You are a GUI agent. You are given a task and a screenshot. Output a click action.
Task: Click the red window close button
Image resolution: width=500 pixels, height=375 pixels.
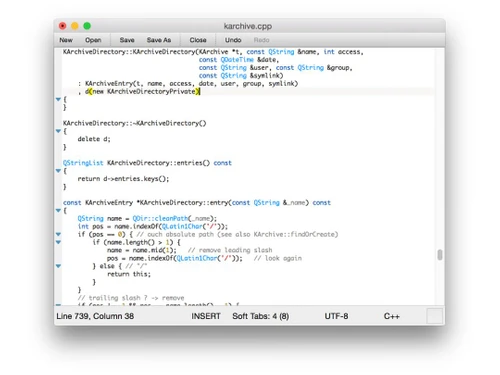[x=62, y=26]
